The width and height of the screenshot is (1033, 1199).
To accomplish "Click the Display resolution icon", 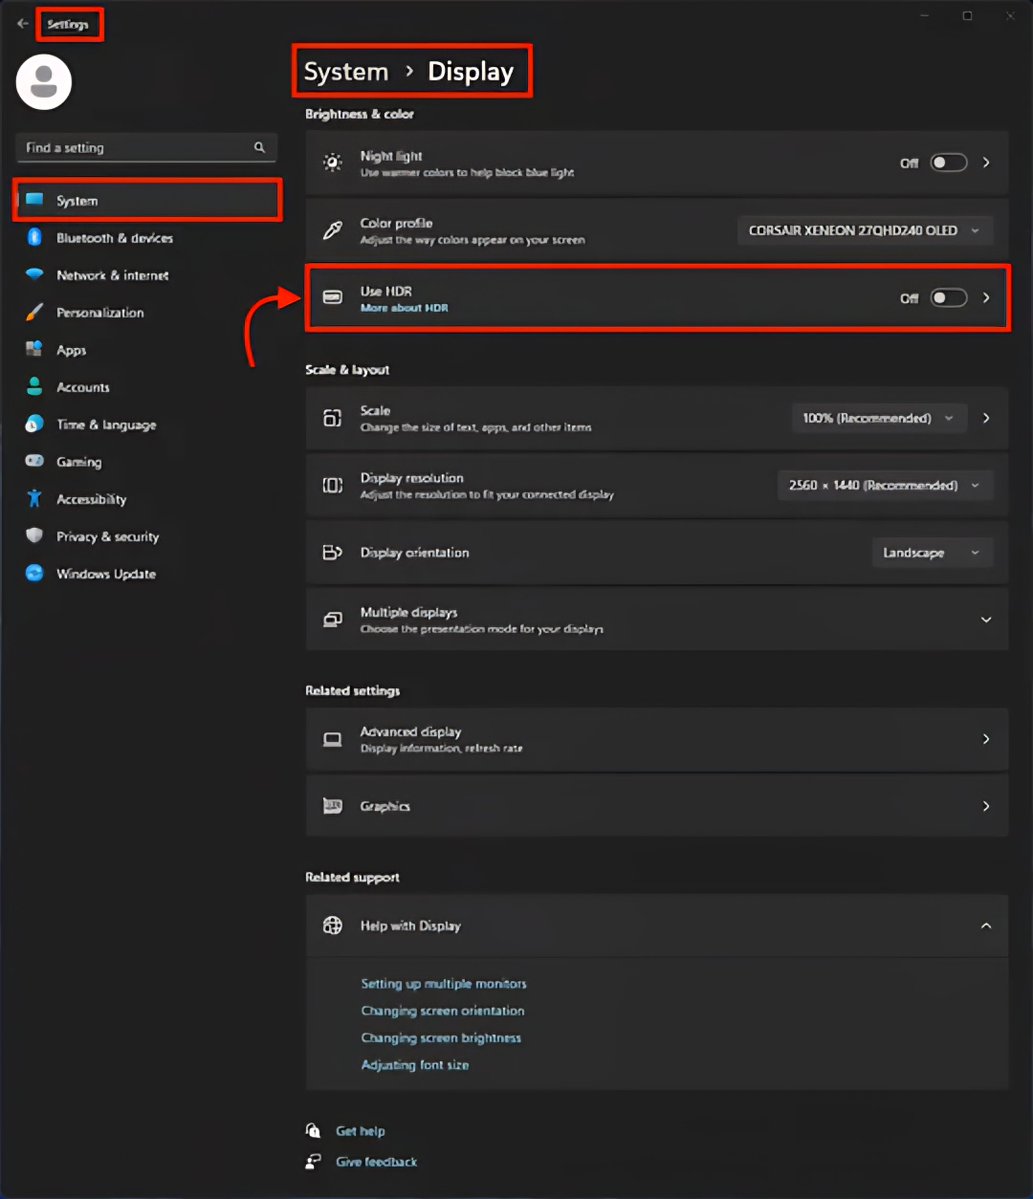I will tap(332, 485).
